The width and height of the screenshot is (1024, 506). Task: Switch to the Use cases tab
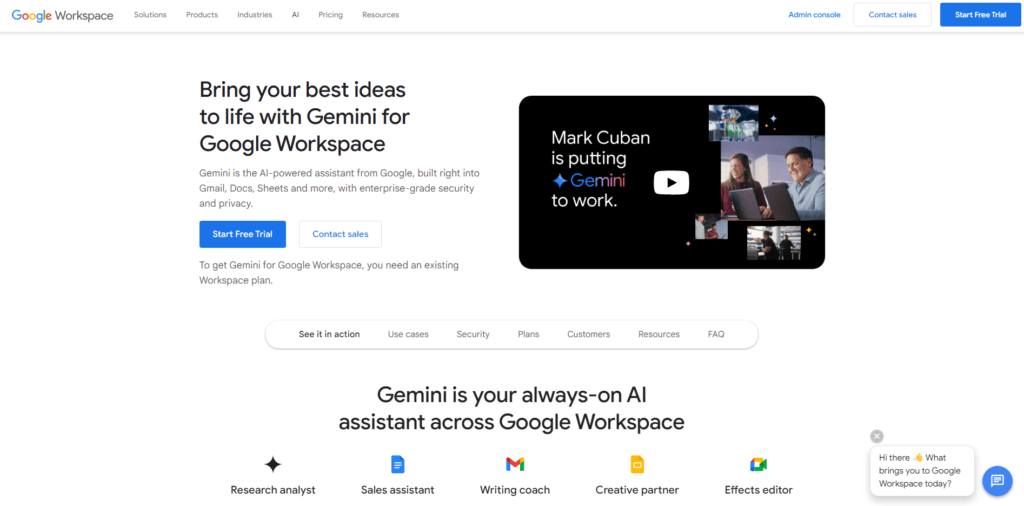[408, 334]
